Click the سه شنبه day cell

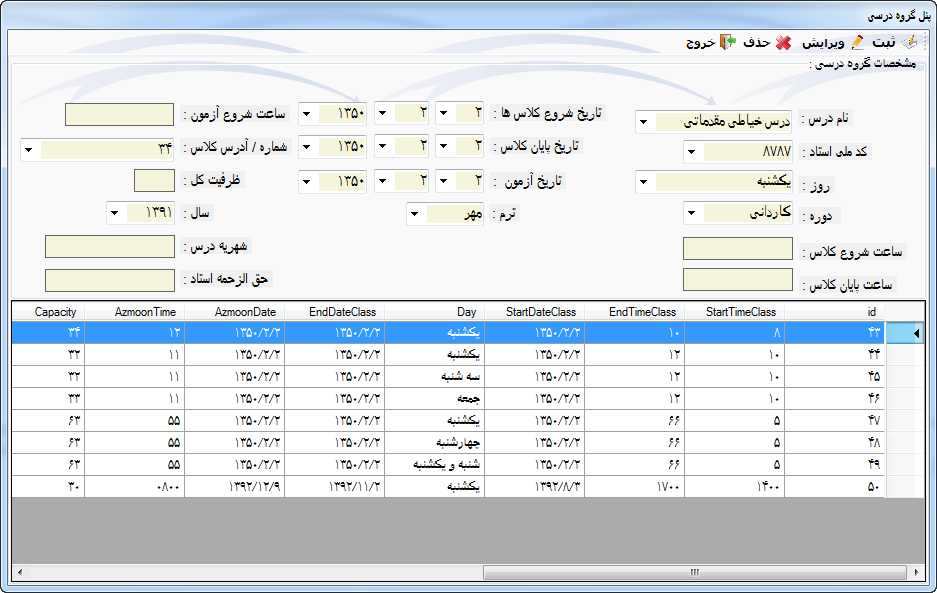[x=434, y=377]
